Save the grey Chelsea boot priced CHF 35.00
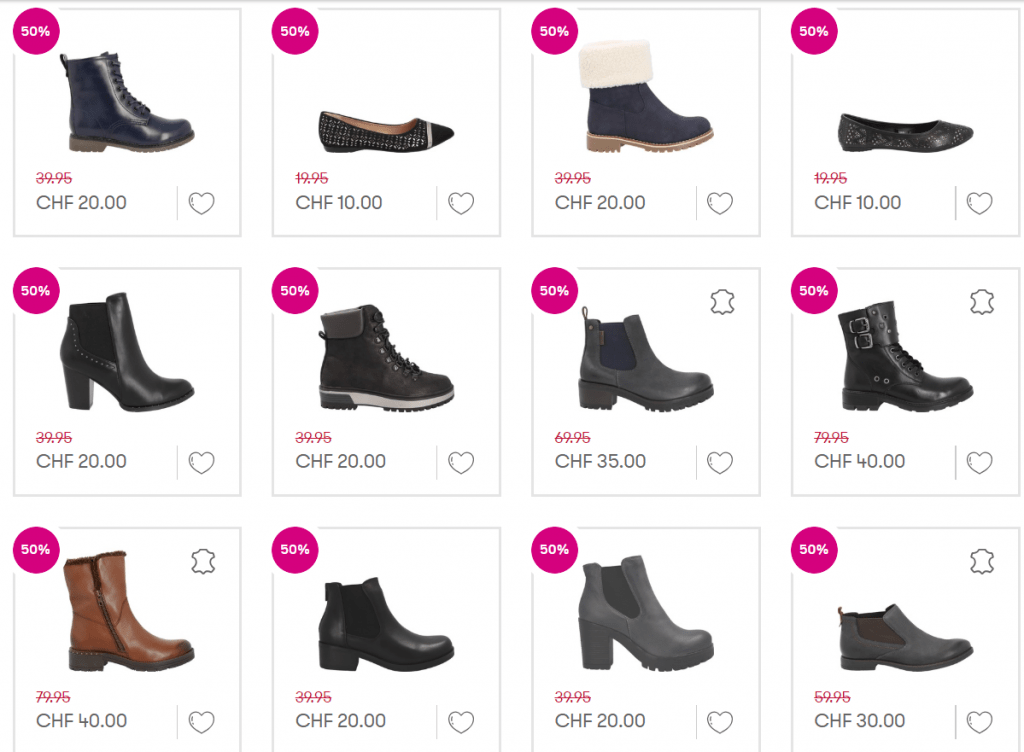 [x=720, y=463]
